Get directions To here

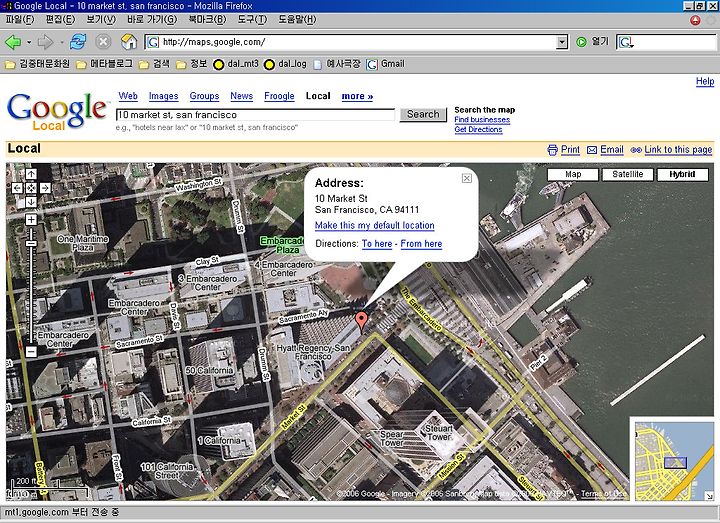(x=377, y=244)
